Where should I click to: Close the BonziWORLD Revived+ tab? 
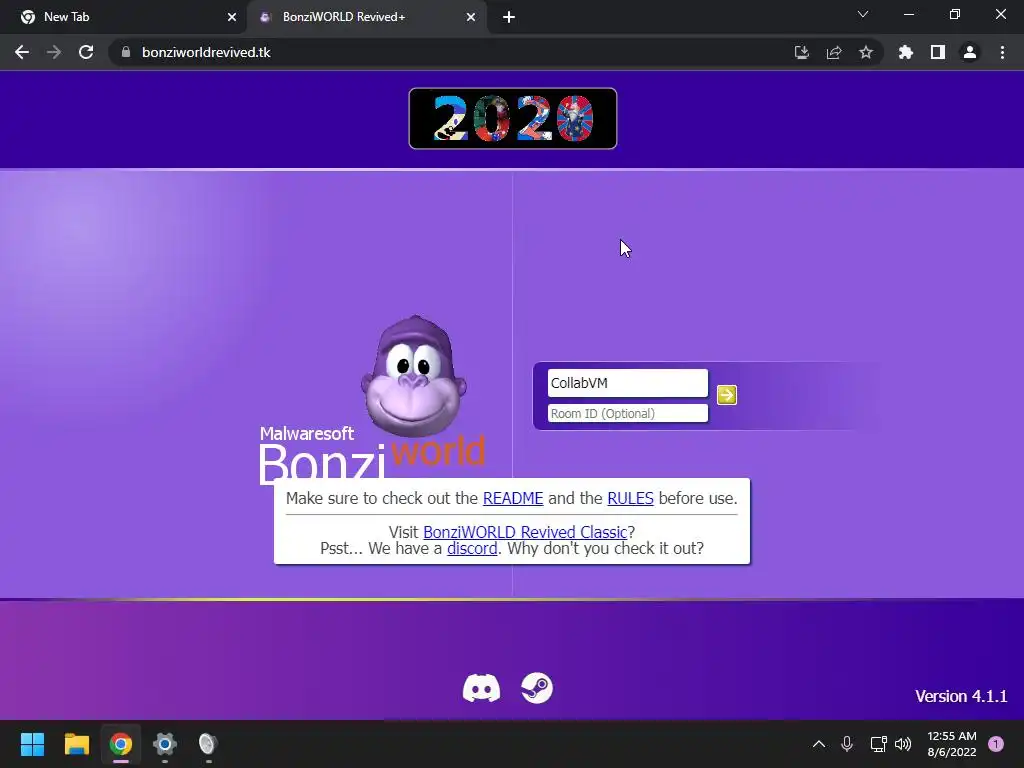(x=471, y=17)
